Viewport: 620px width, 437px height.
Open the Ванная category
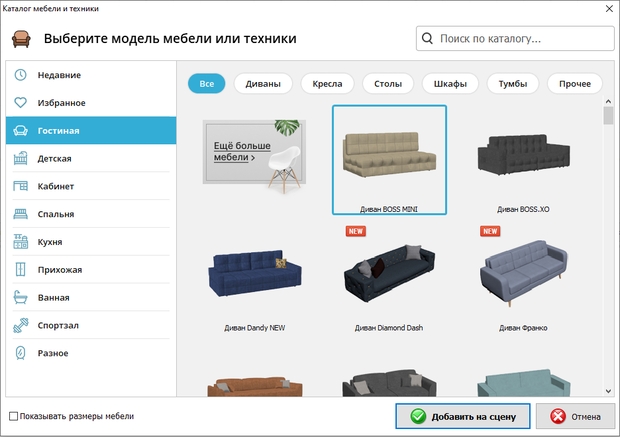point(91,297)
